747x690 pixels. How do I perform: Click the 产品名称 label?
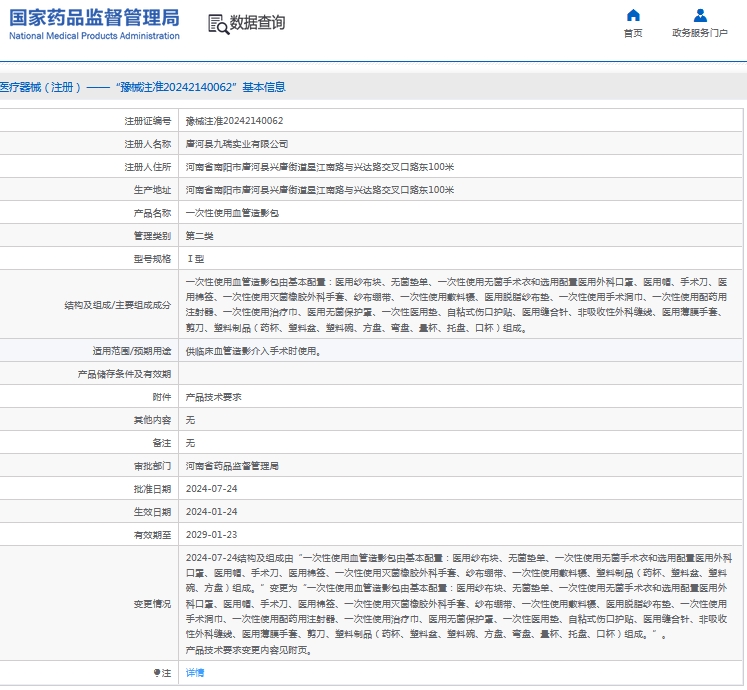click(x=152, y=213)
